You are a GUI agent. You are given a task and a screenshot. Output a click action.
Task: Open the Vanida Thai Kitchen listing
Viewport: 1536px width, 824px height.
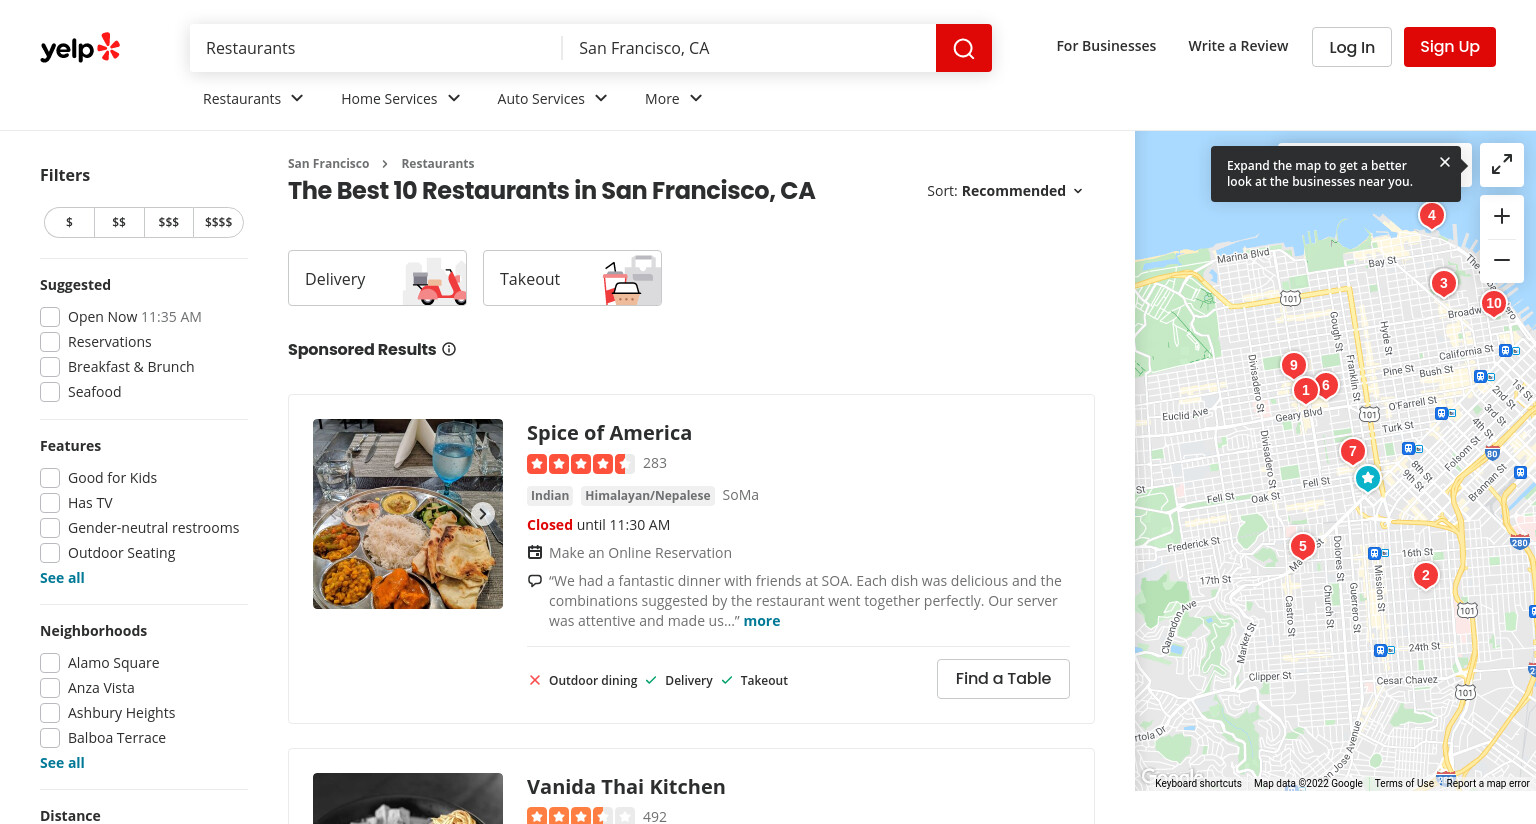[x=626, y=787]
